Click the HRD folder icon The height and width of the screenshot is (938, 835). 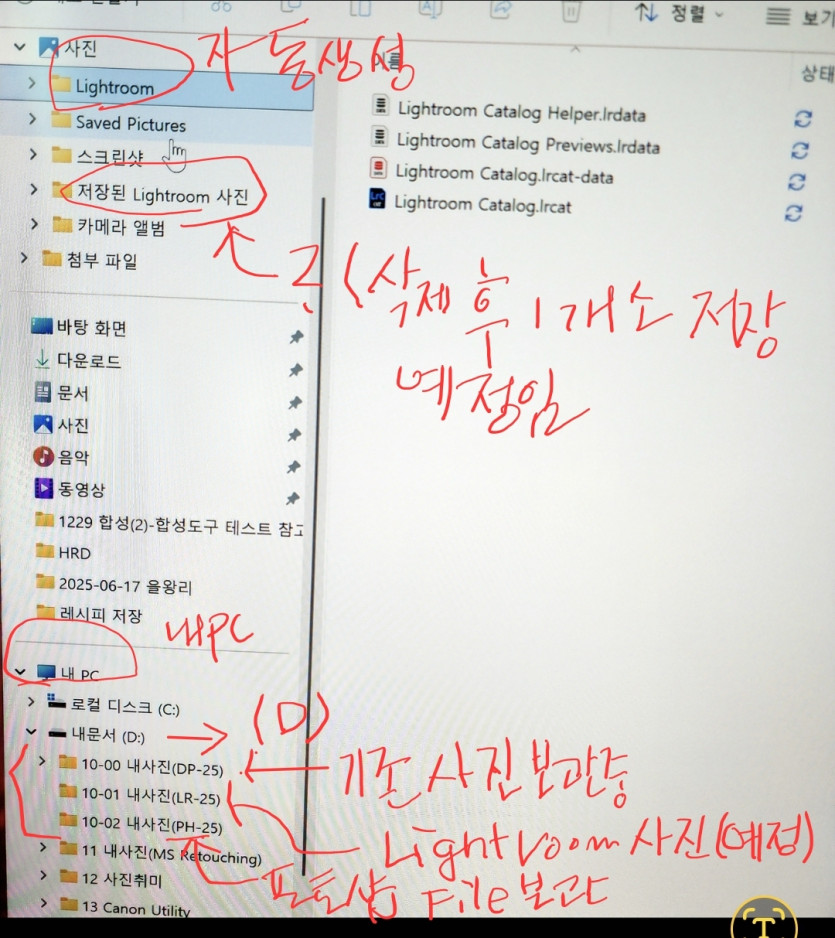tap(45, 550)
